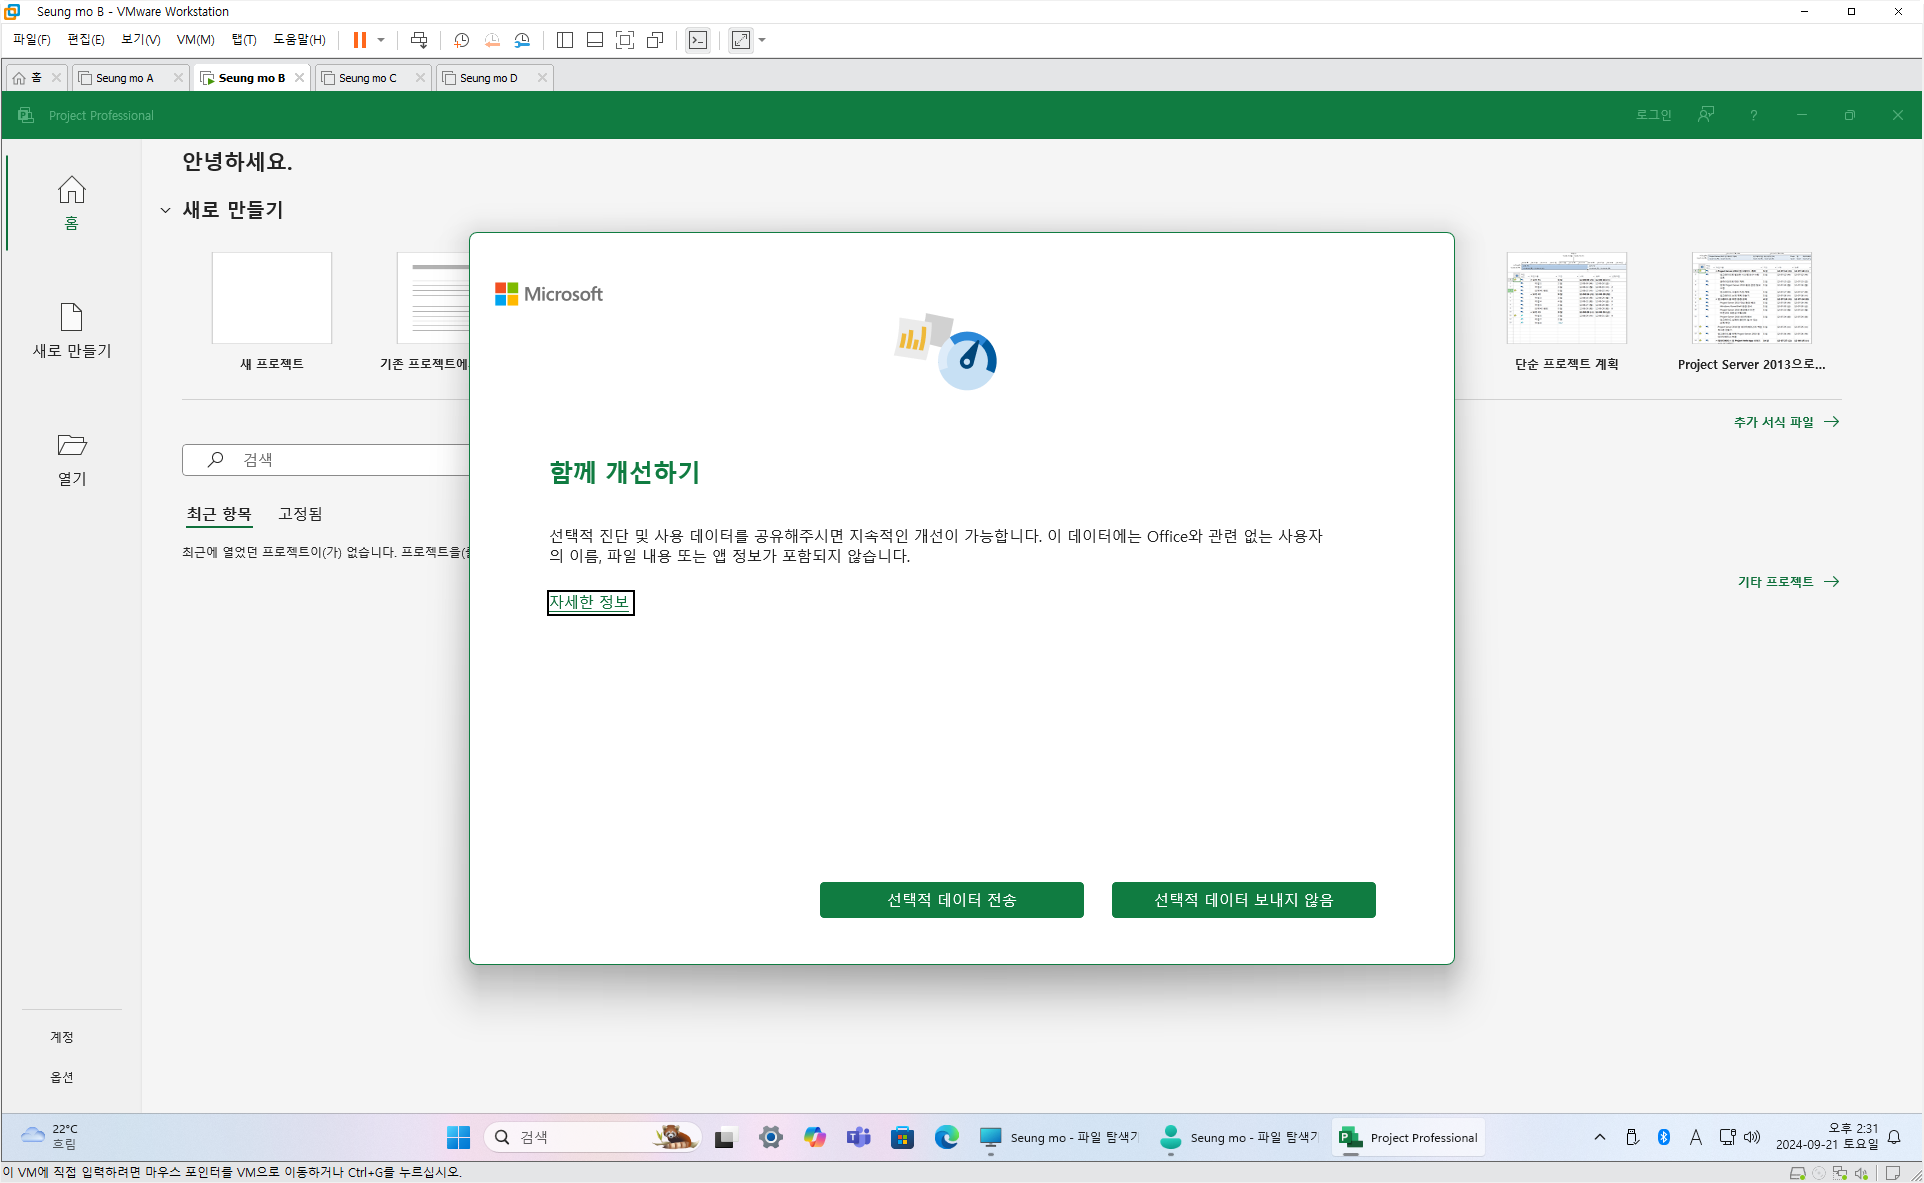Screen dimensions: 1924x1183
Task: Toggle the VMware library sidebar icon
Action: [565, 40]
